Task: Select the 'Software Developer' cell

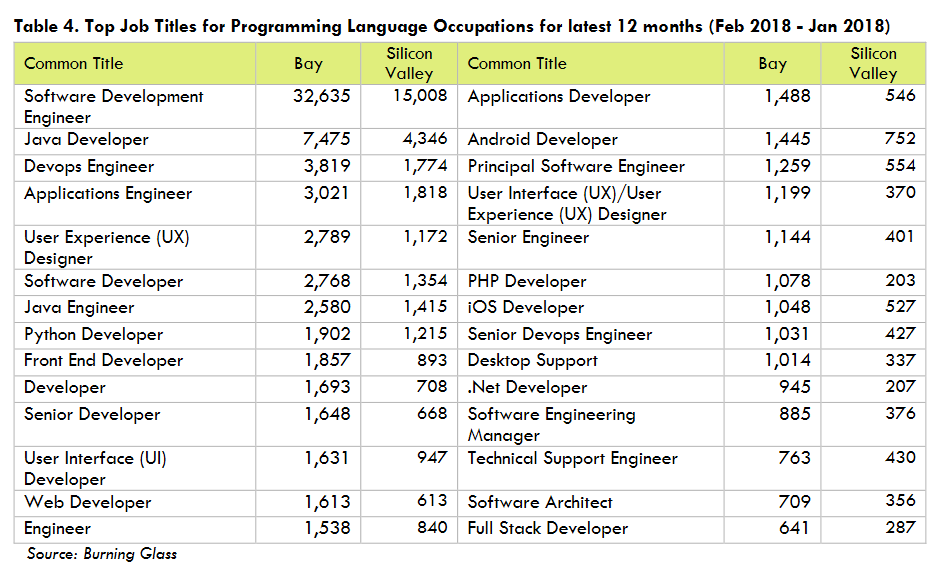Action: (103, 281)
